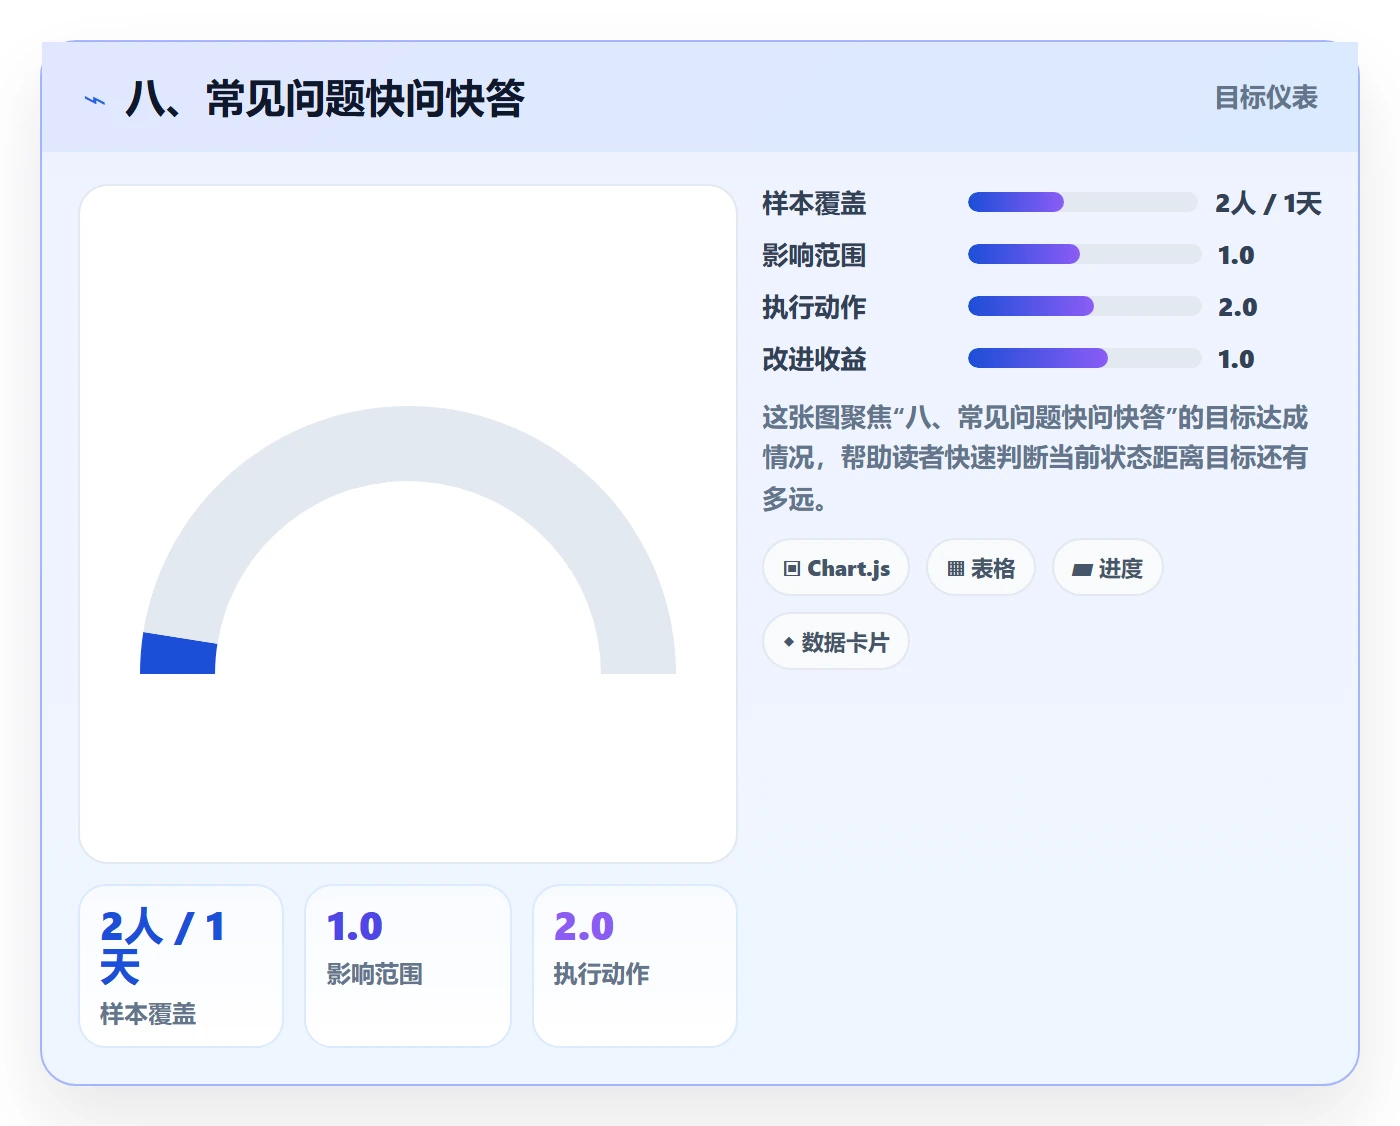Click the bar icon inside the 进度 chip
The width and height of the screenshot is (1400, 1126).
1082,570
